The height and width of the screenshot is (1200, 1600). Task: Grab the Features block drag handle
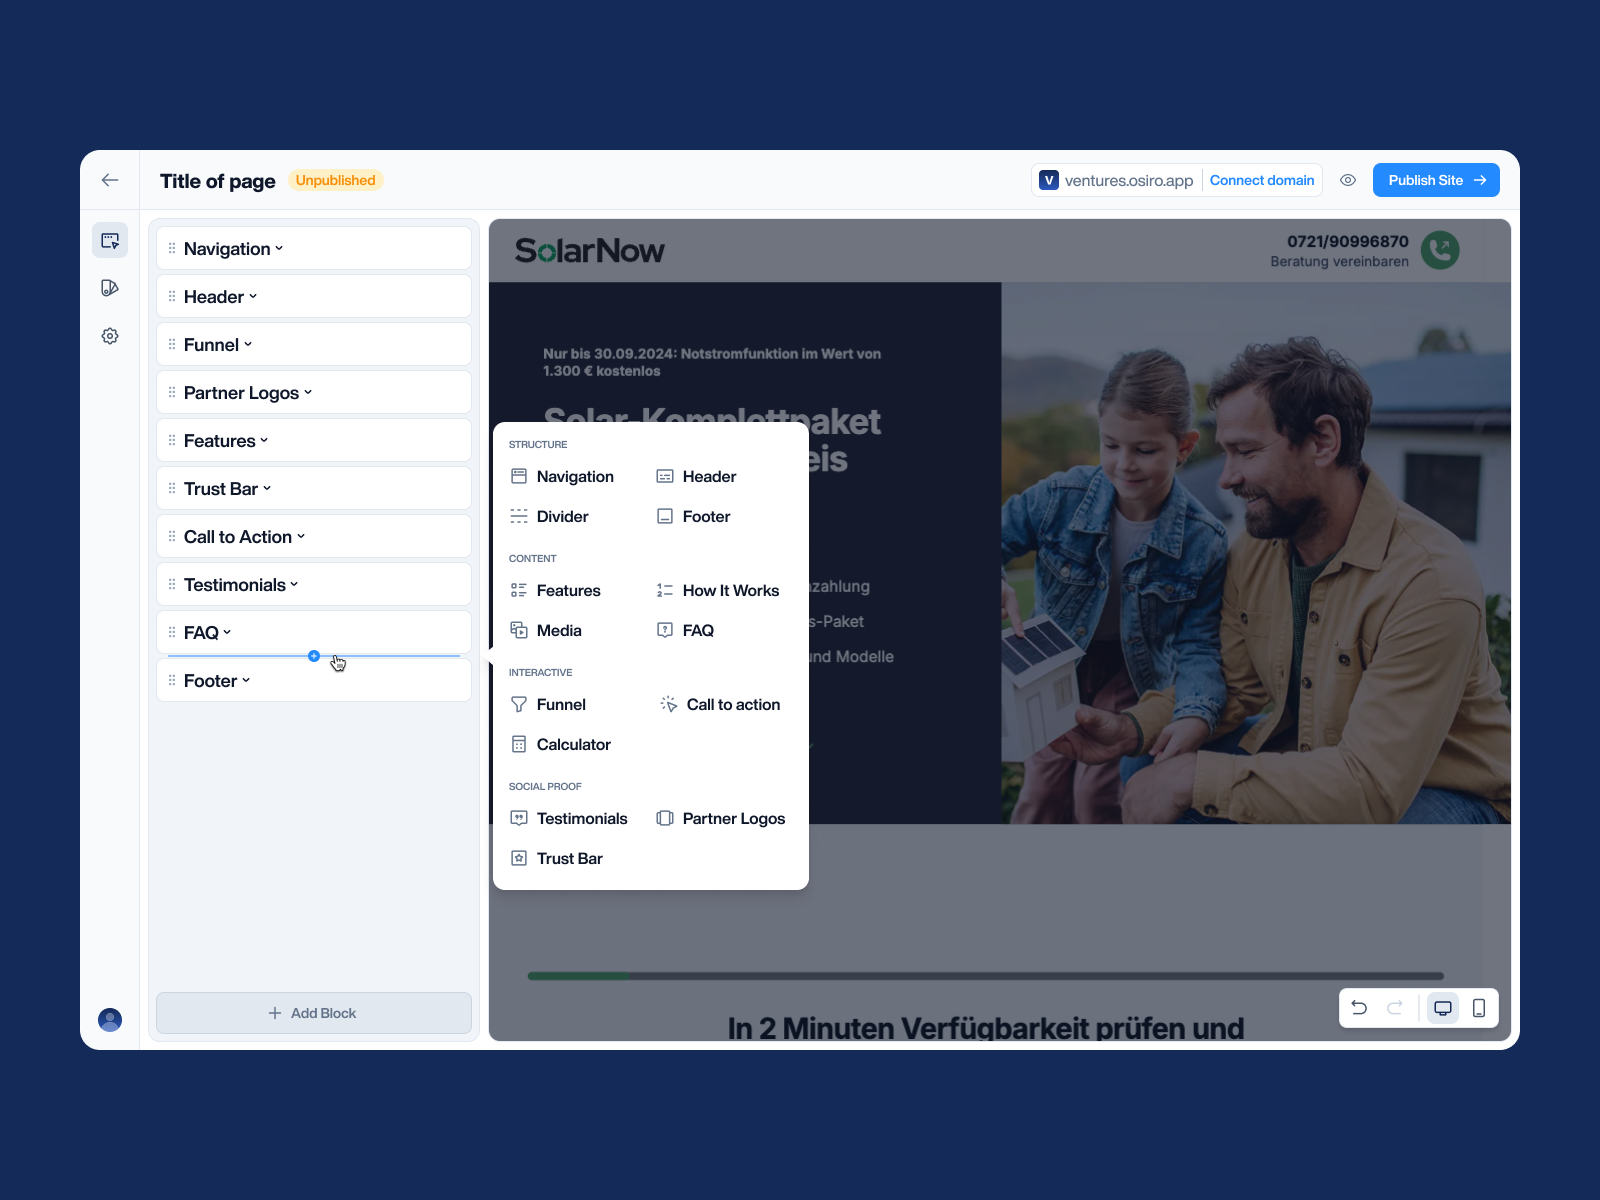172,440
